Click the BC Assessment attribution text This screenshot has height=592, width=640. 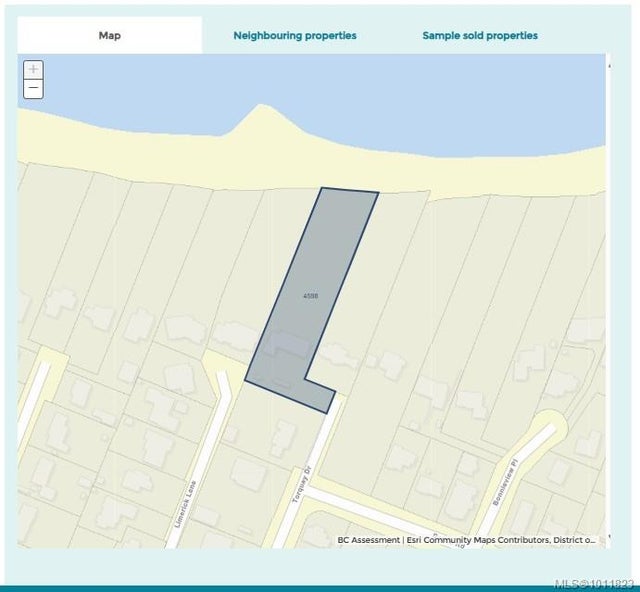tap(368, 540)
